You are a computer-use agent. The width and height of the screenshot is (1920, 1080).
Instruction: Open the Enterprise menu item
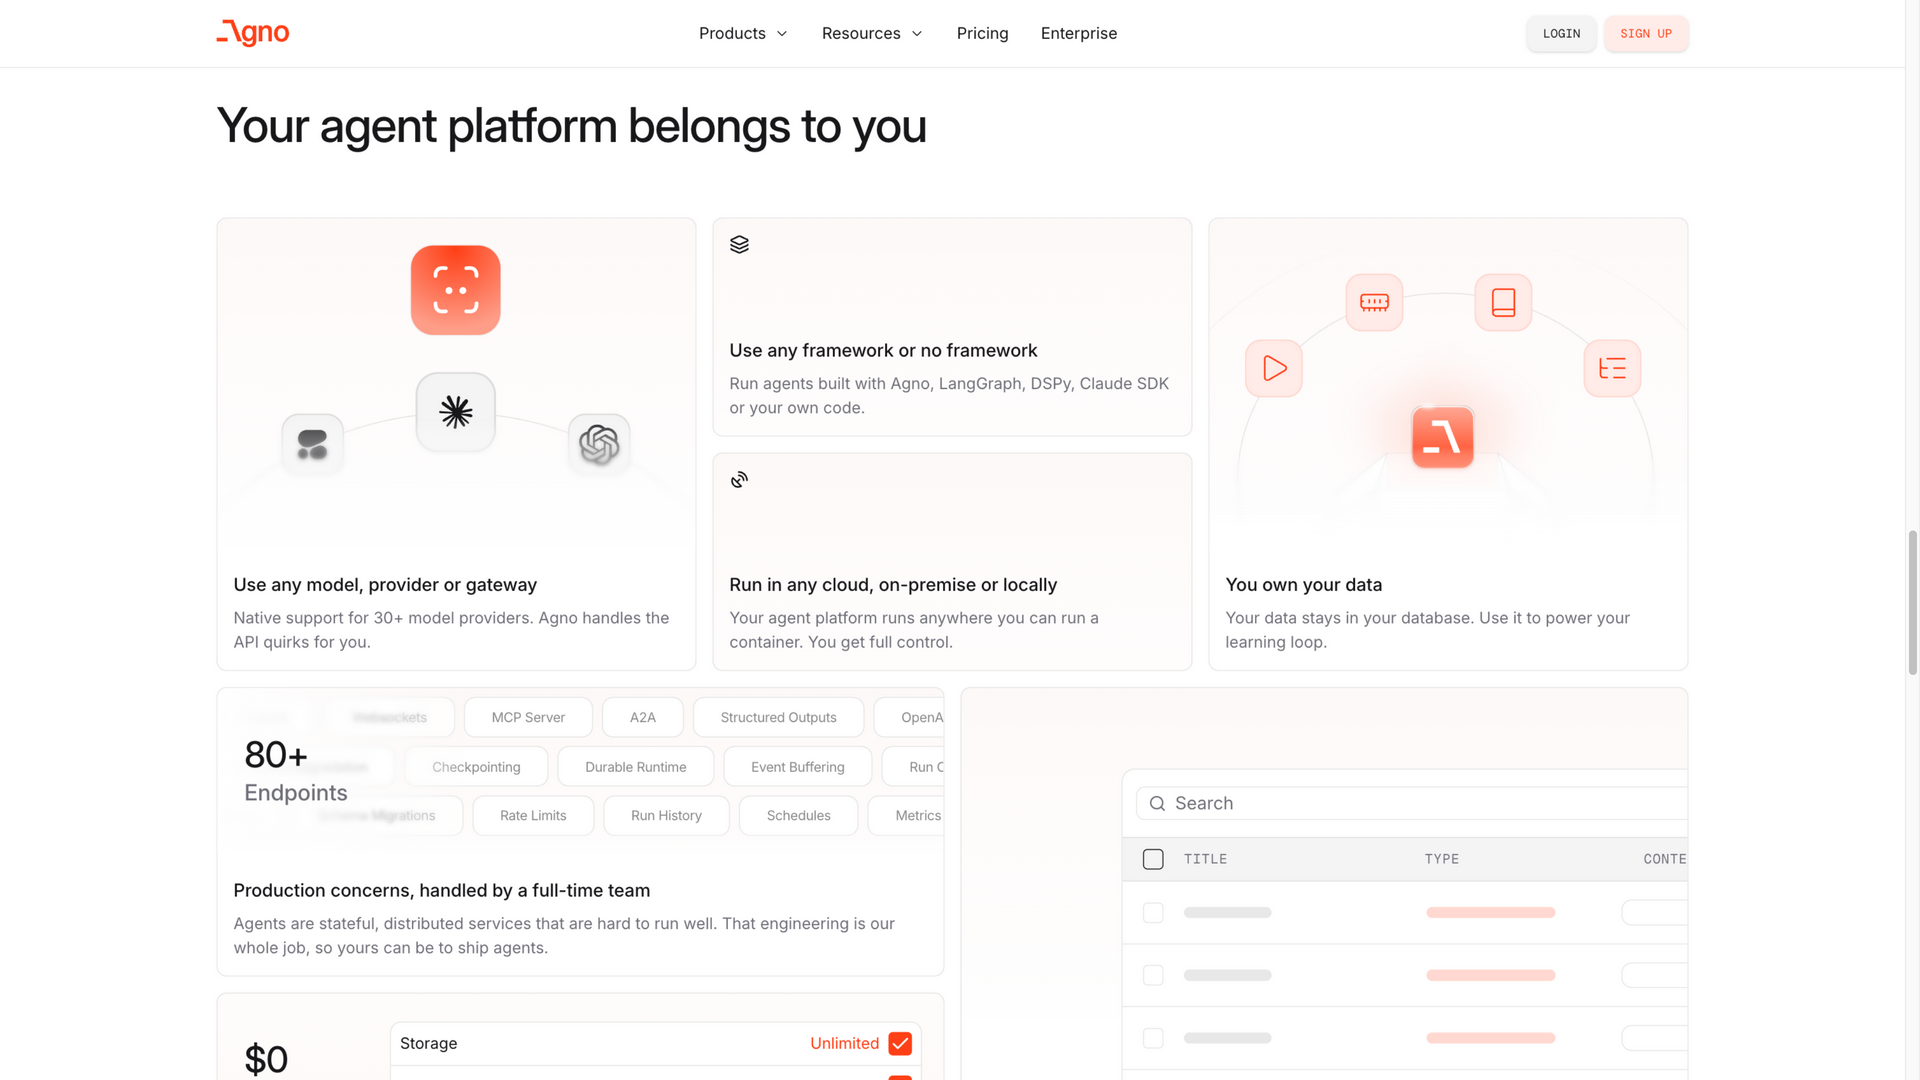pos(1079,33)
